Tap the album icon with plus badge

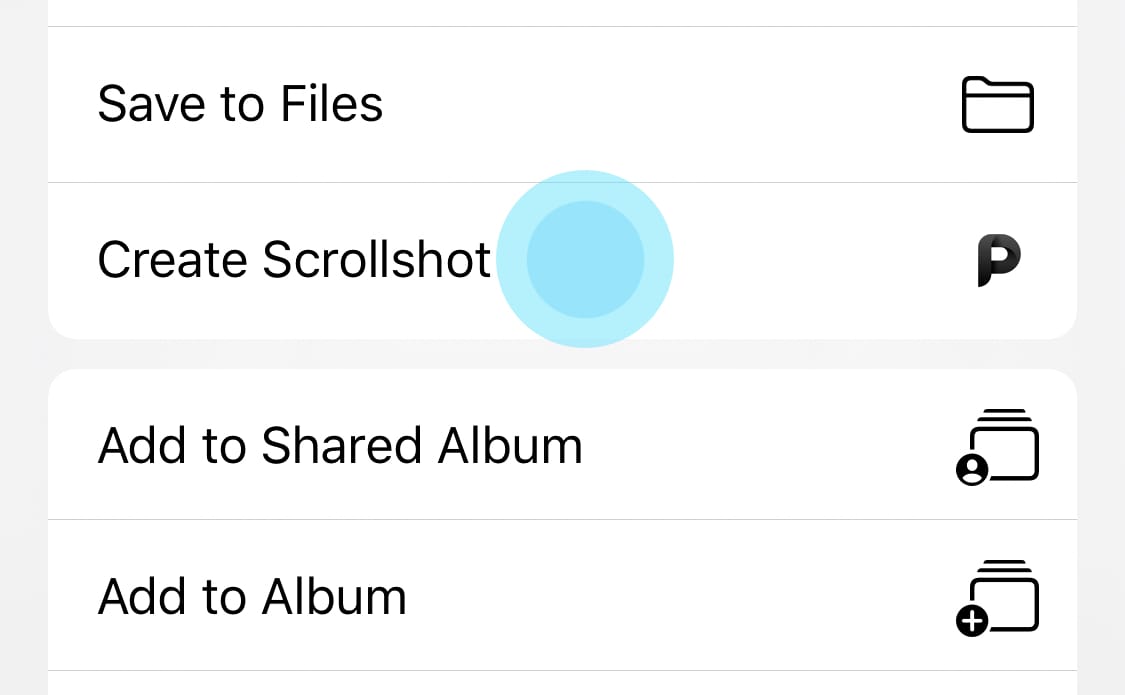point(998,597)
